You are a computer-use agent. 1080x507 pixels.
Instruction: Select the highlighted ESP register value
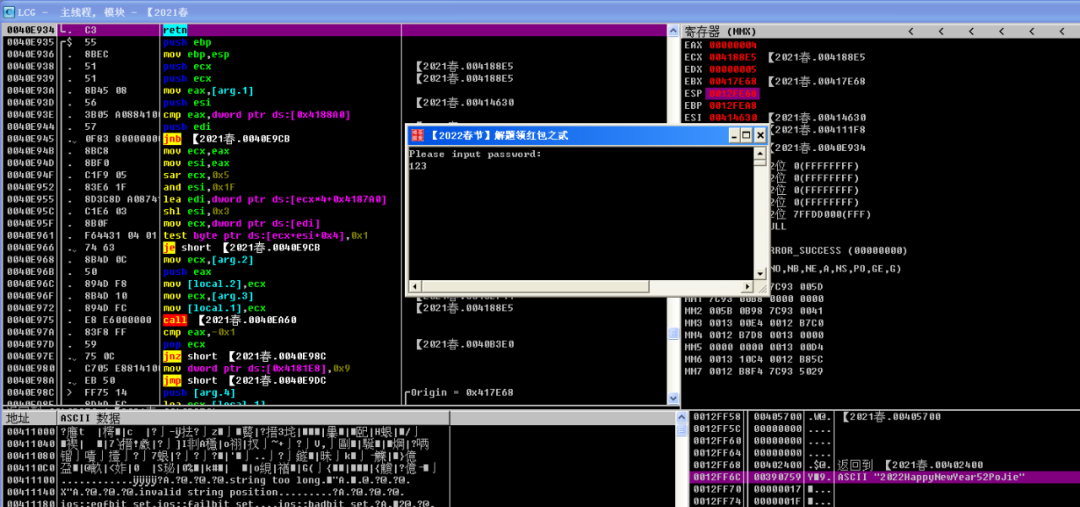733,93
